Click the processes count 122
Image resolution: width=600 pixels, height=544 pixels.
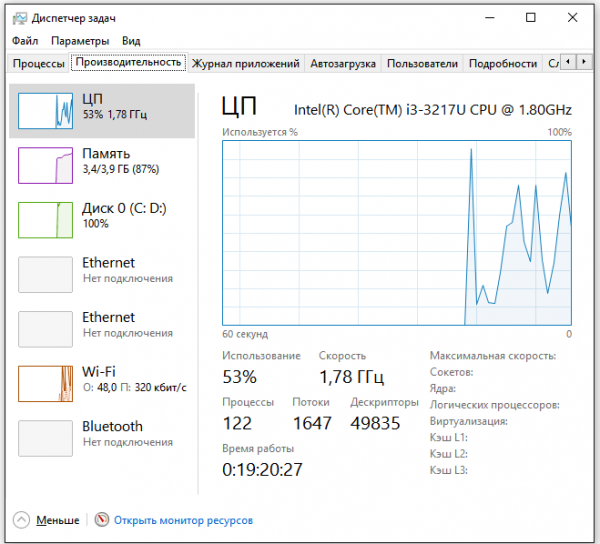point(237,423)
